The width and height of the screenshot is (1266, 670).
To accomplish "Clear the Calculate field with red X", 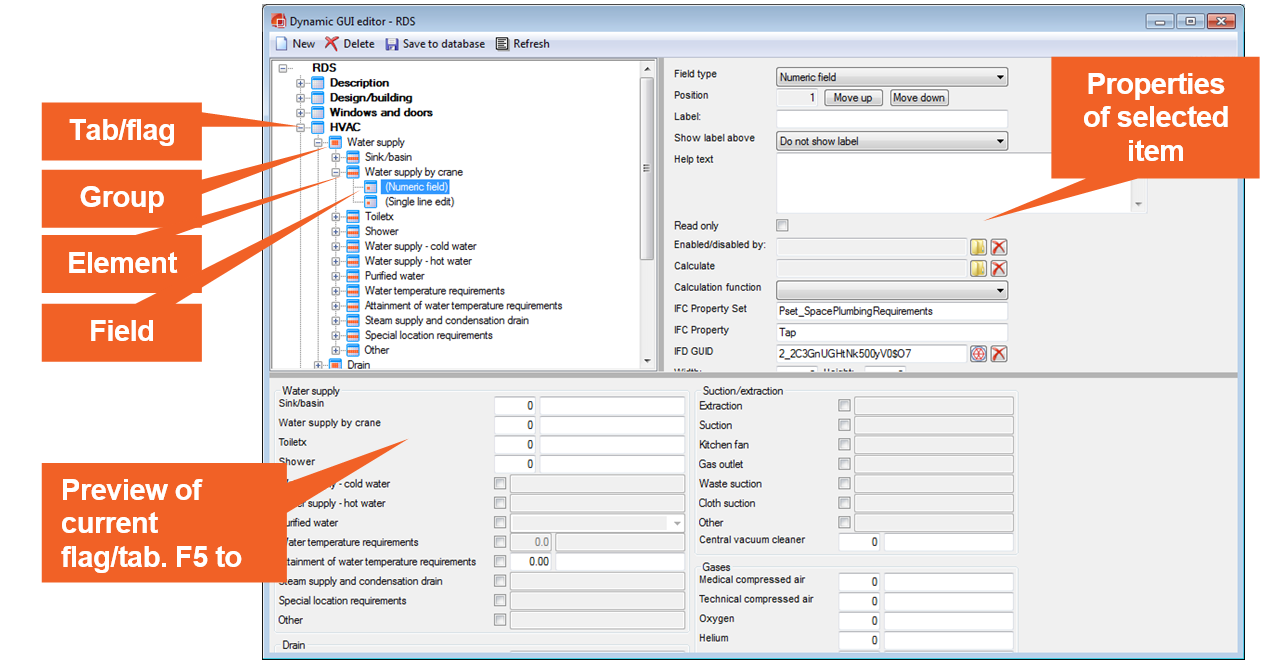I will [x=998, y=268].
